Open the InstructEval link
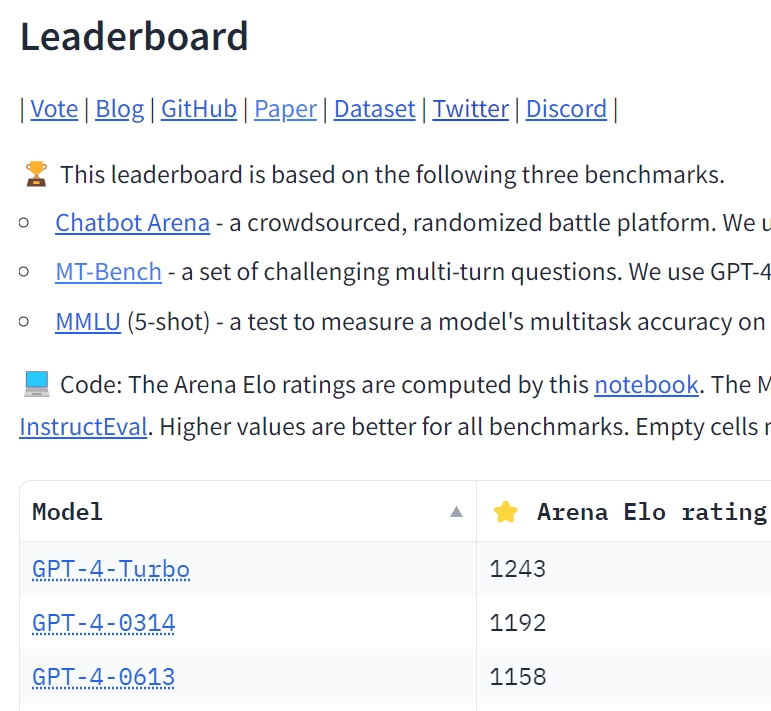771x711 pixels. (83, 426)
